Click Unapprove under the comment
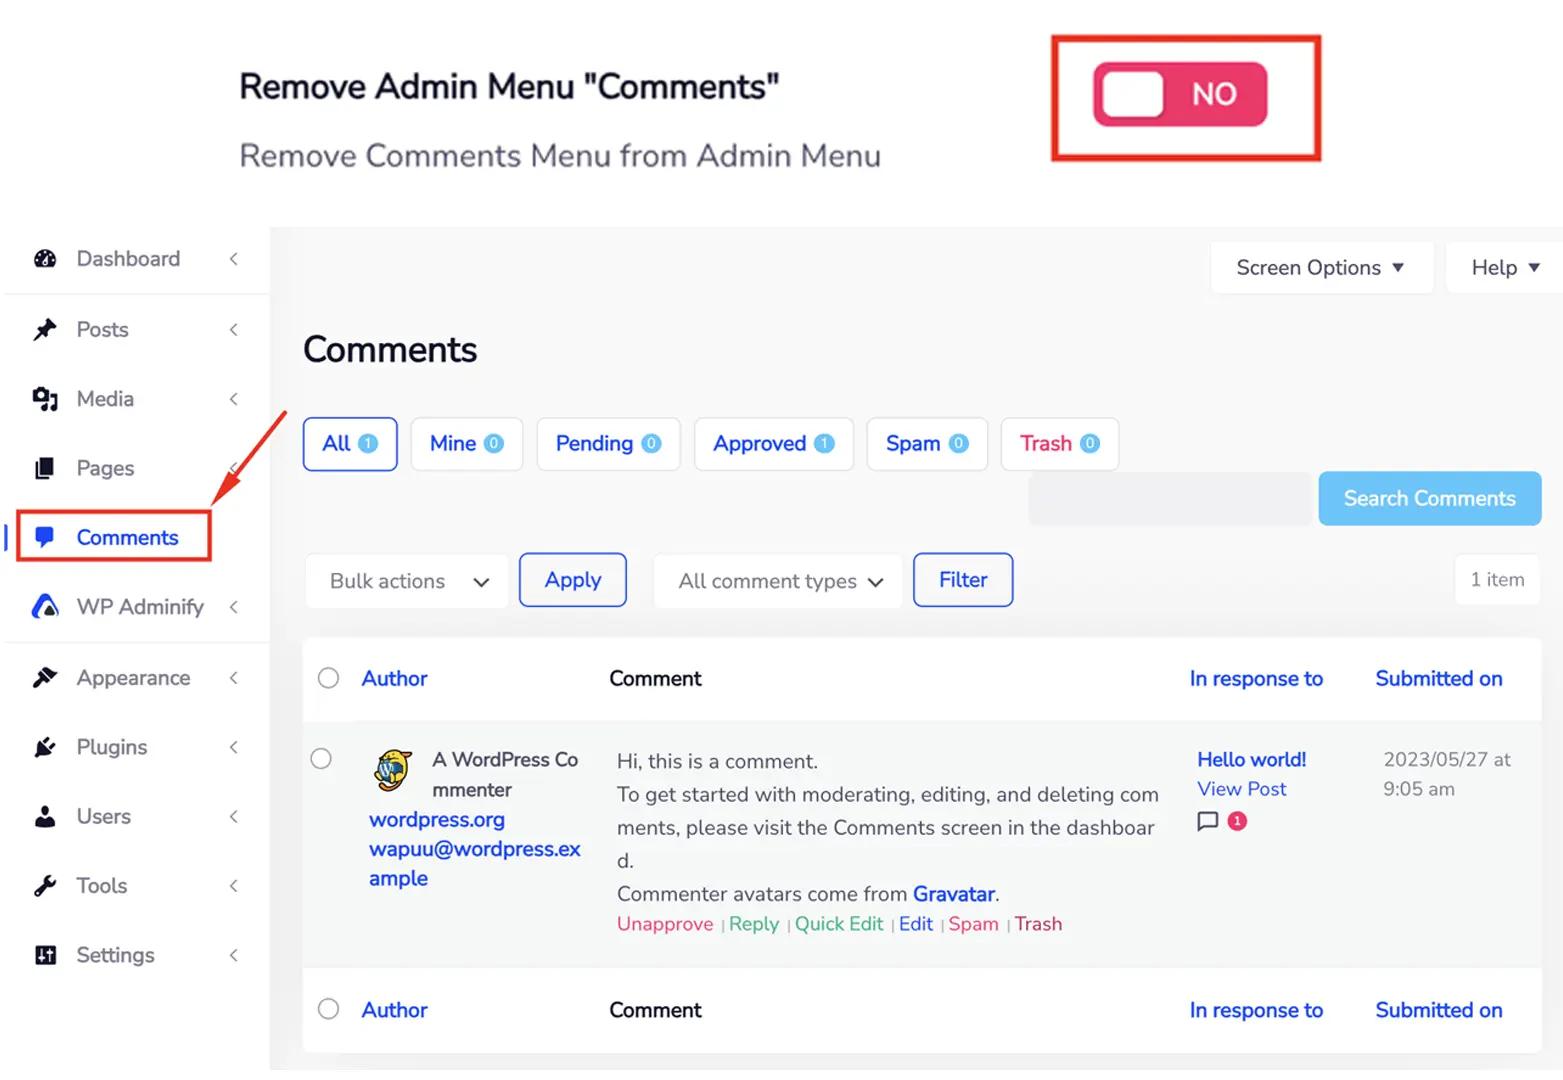 pos(665,924)
